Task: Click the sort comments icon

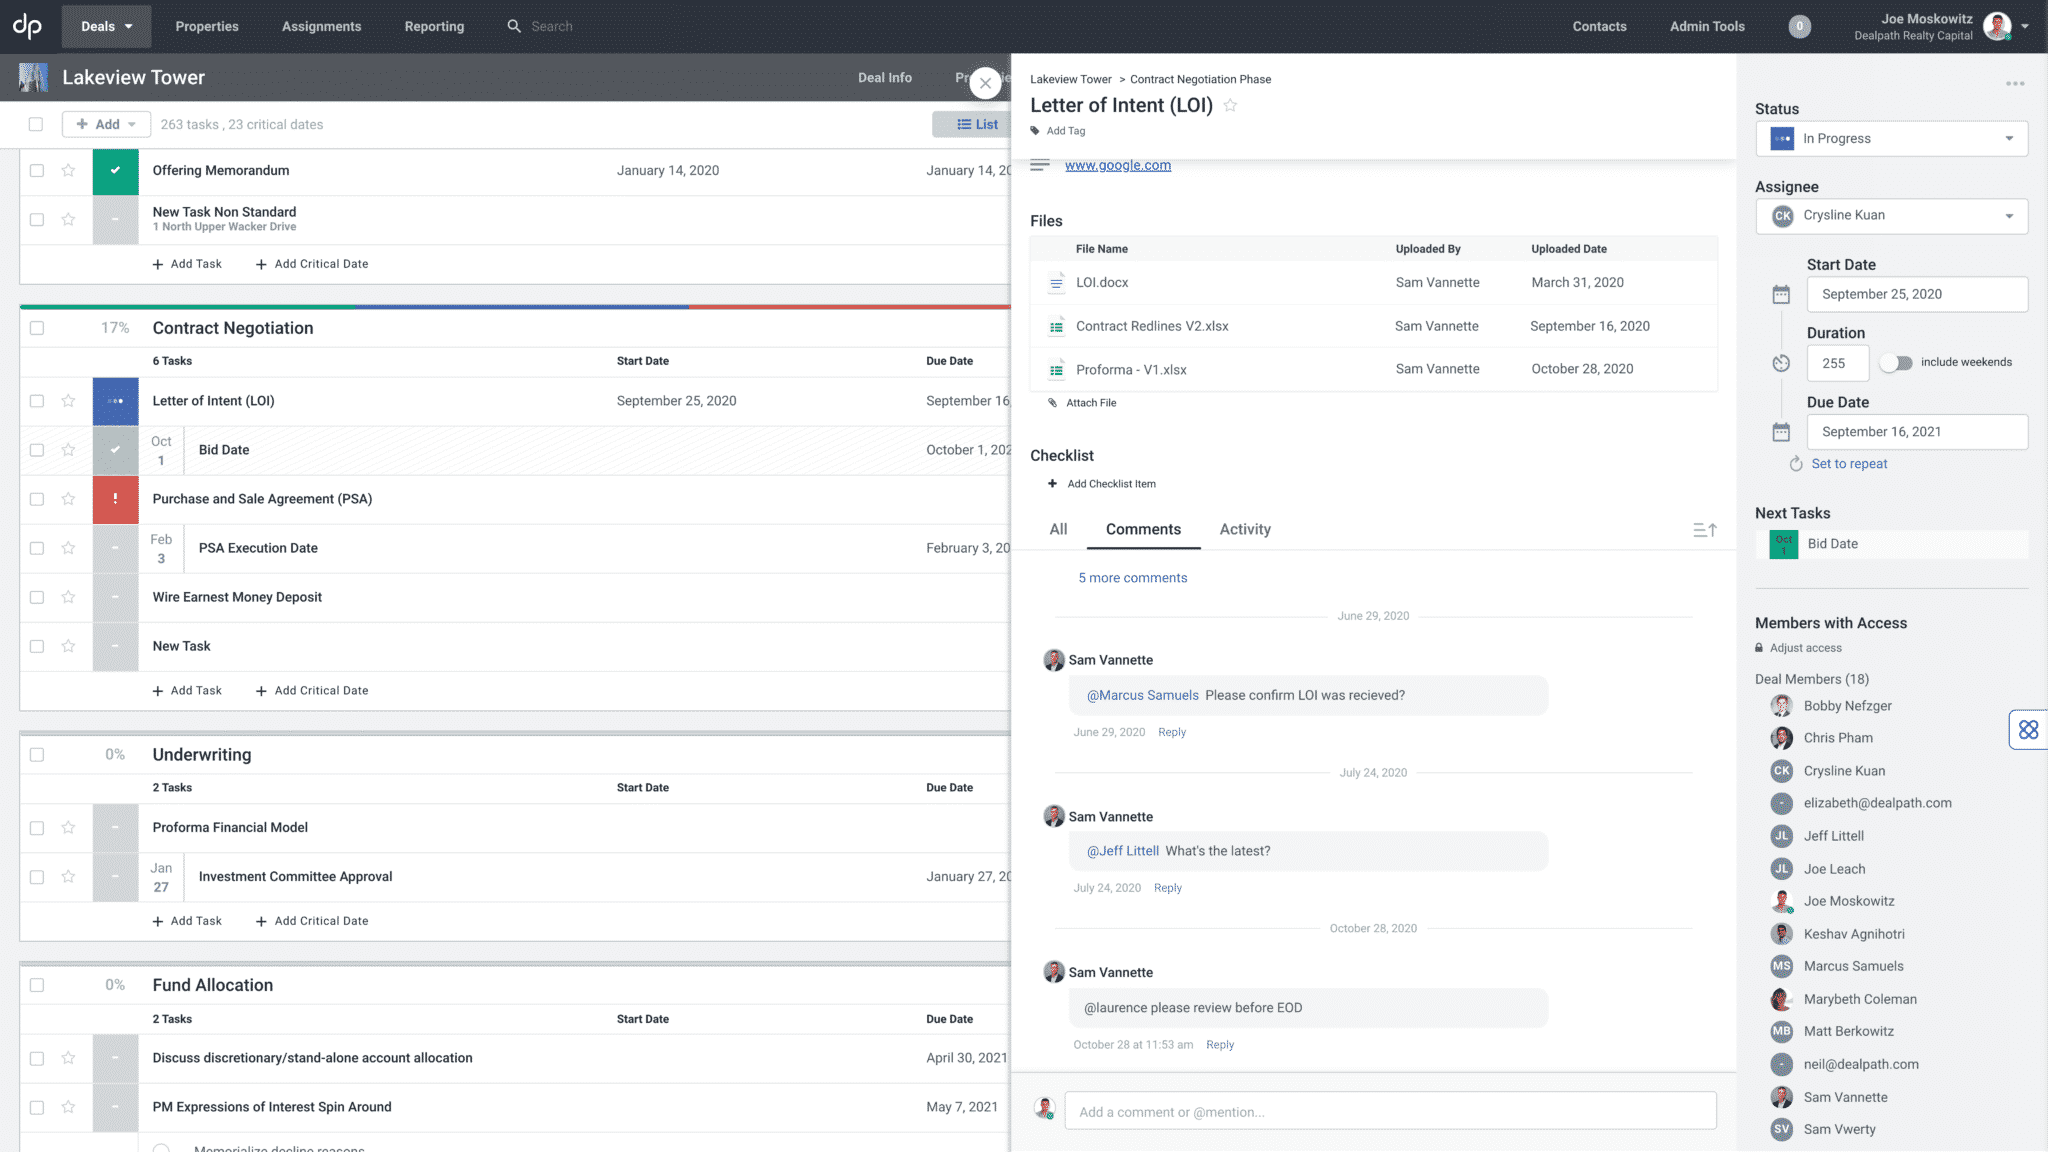Action: point(1705,530)
